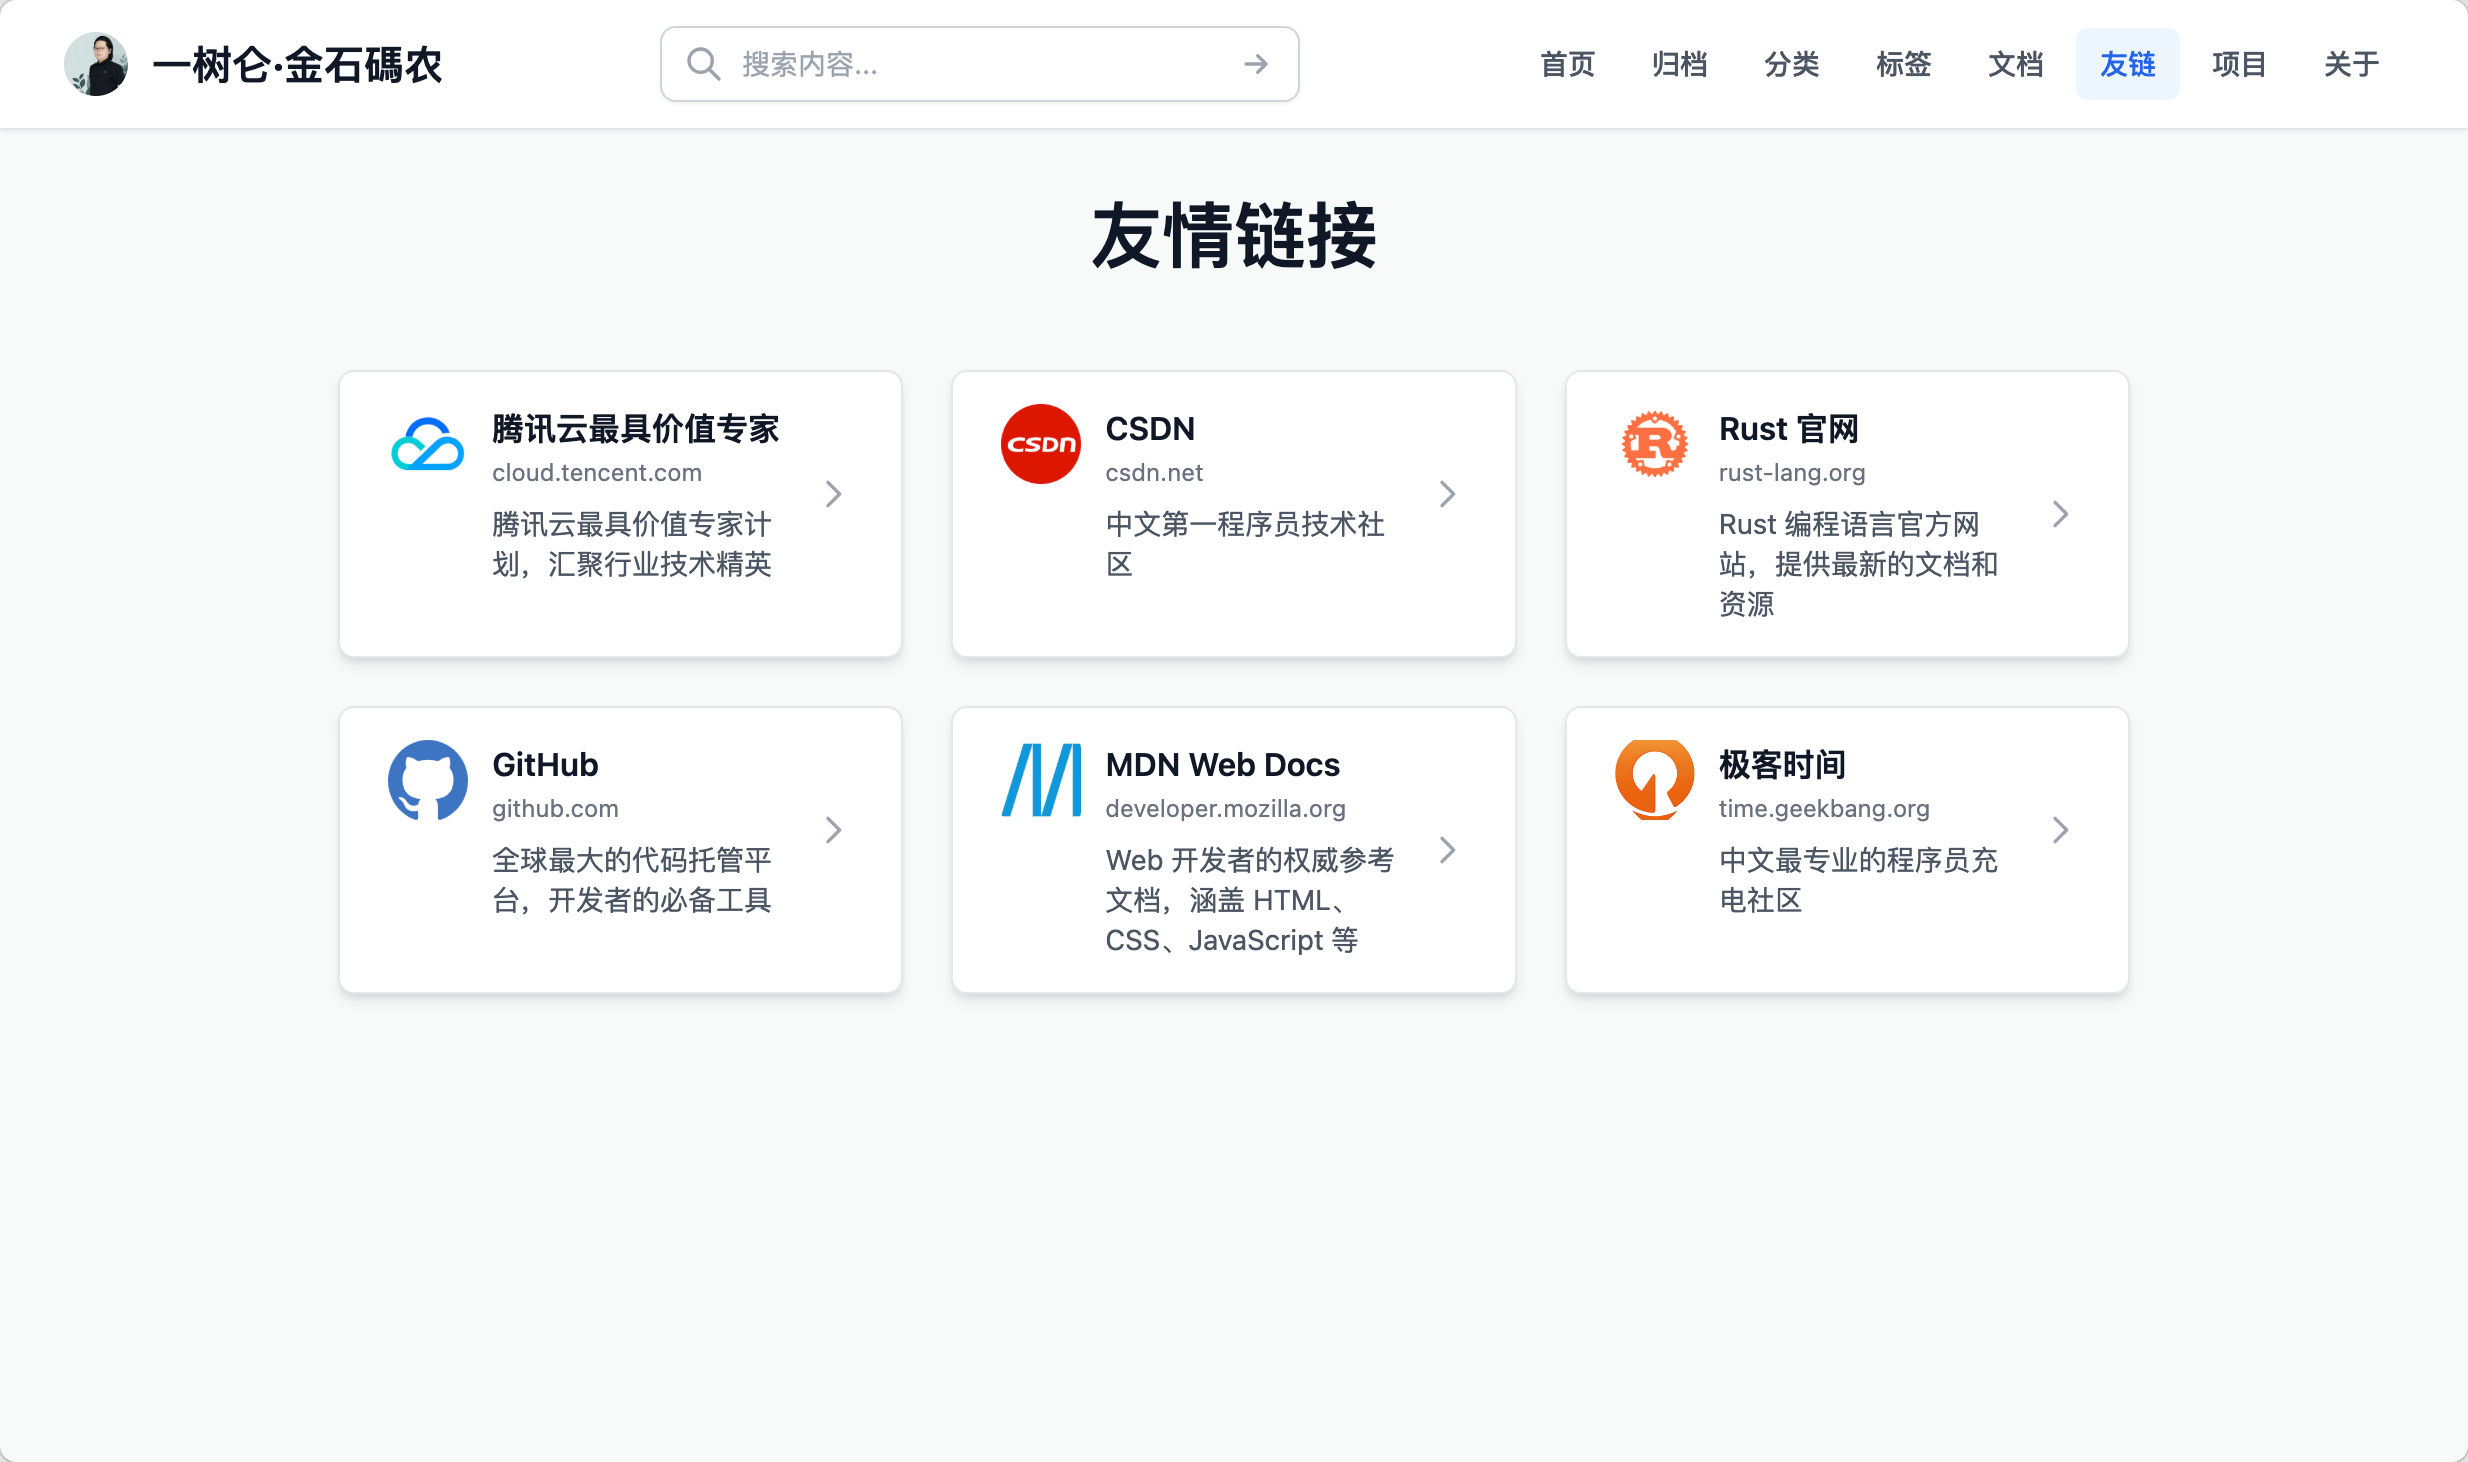Open the 分类 navigation item
Viewport: 2468px width, 1462px height.
click(1791, 64)
